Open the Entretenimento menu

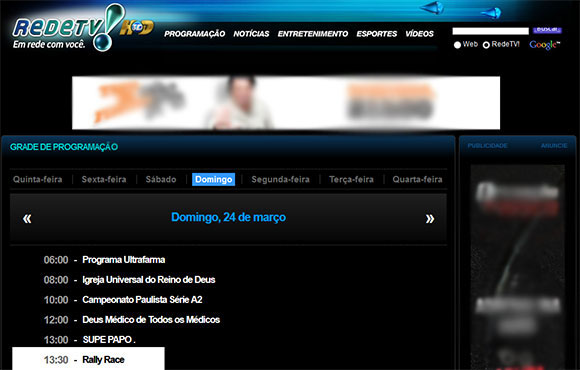[x=313, y=34]
